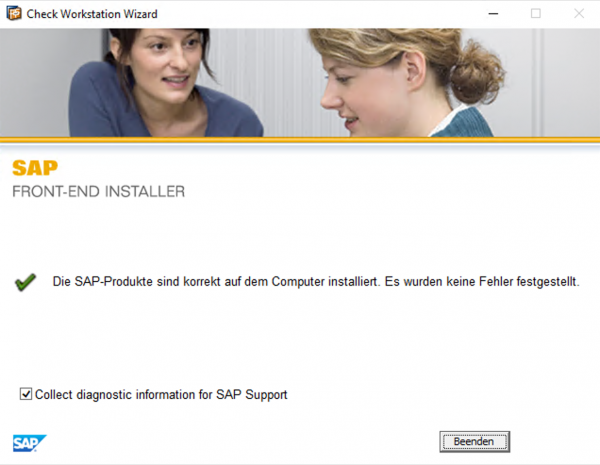This screenshot has height=465, width=600.
Task: Click the FRONT-END INSTALLER heading
Action: click(x=98, y=191)
